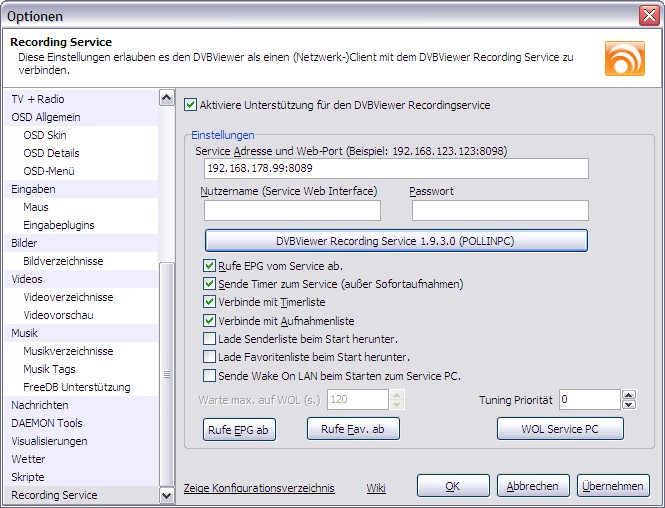Image resolution: width=665 pixels, height=508 pixels.
Task: Toggle Rufe EPG vom Service ab
Action: tap(210, 266)
